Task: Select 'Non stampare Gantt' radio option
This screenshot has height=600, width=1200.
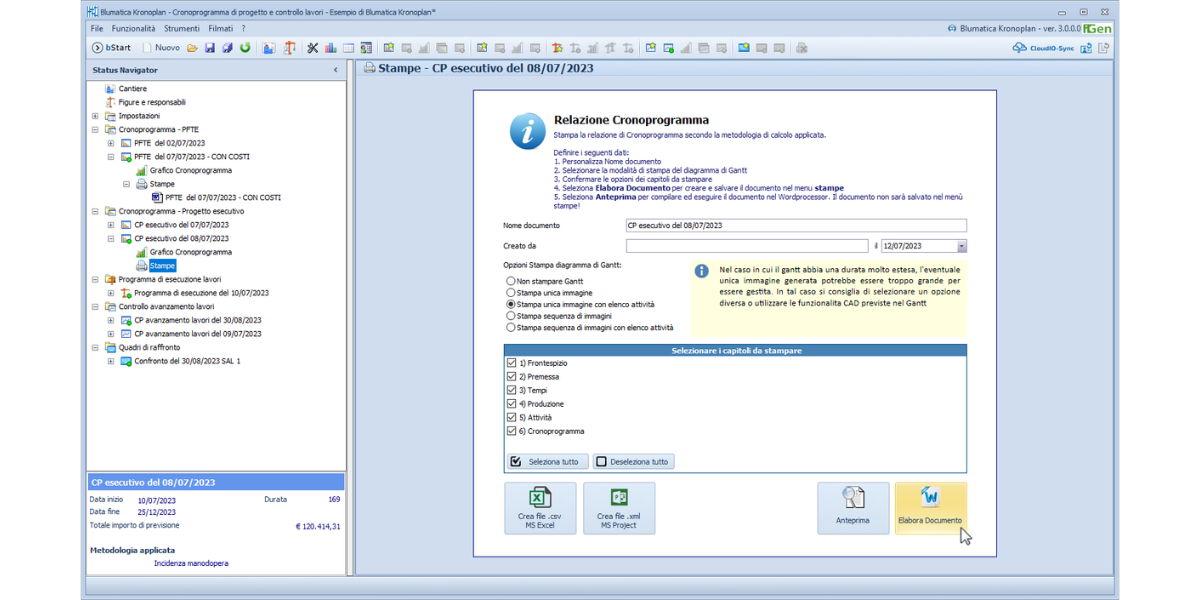Action: tap(511, 282)
